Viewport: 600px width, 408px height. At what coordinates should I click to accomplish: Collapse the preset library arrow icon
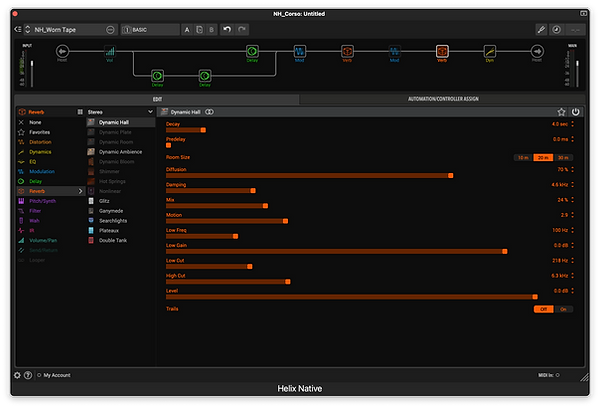(18, 29)
